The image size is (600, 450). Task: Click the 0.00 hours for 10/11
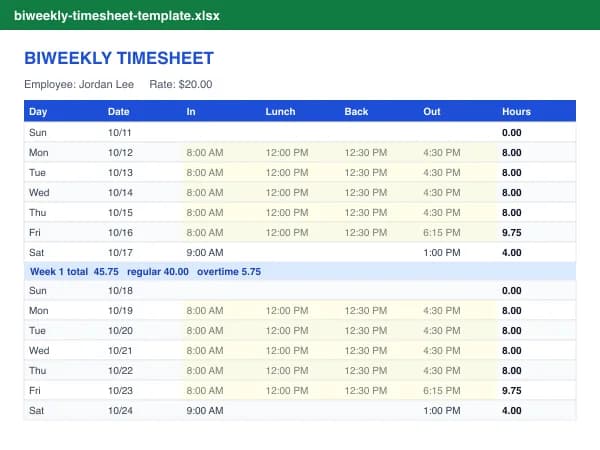click(512, 132)
